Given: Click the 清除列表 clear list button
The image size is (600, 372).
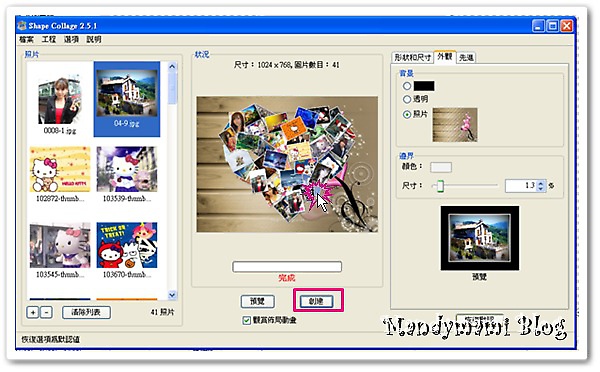Looking at the screenshot, I should (86, 312).
